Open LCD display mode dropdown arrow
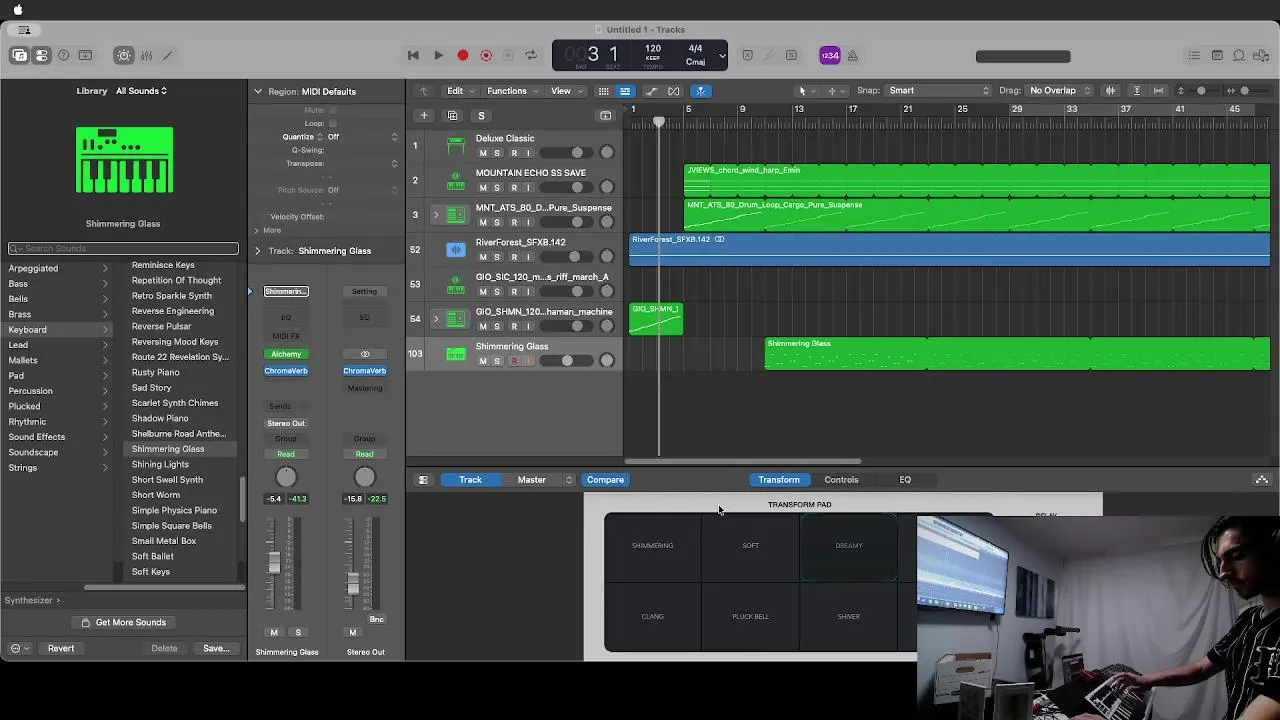Viewport: 1280px width, 720px height. click(721, 56)
